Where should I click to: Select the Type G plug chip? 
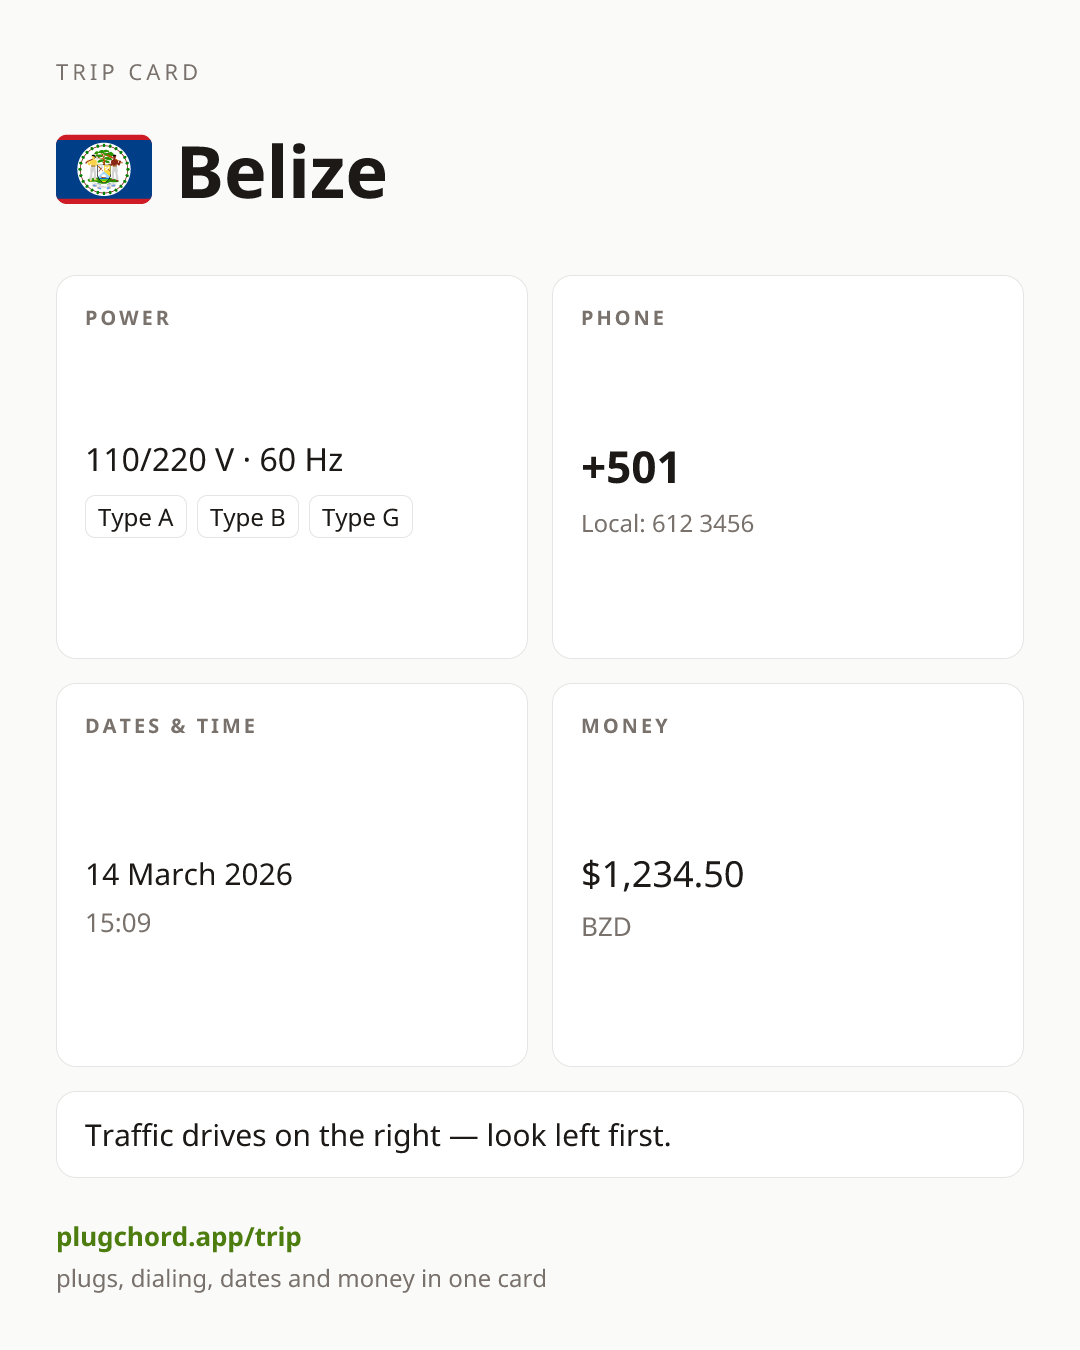pyautogui.click(x=361, y=517)
